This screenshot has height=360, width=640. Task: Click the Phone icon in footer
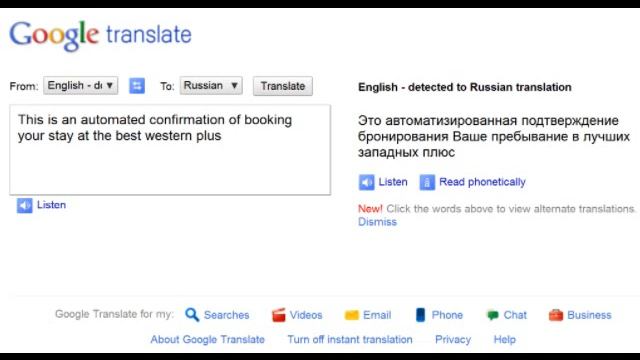click(x=420, y=315)
